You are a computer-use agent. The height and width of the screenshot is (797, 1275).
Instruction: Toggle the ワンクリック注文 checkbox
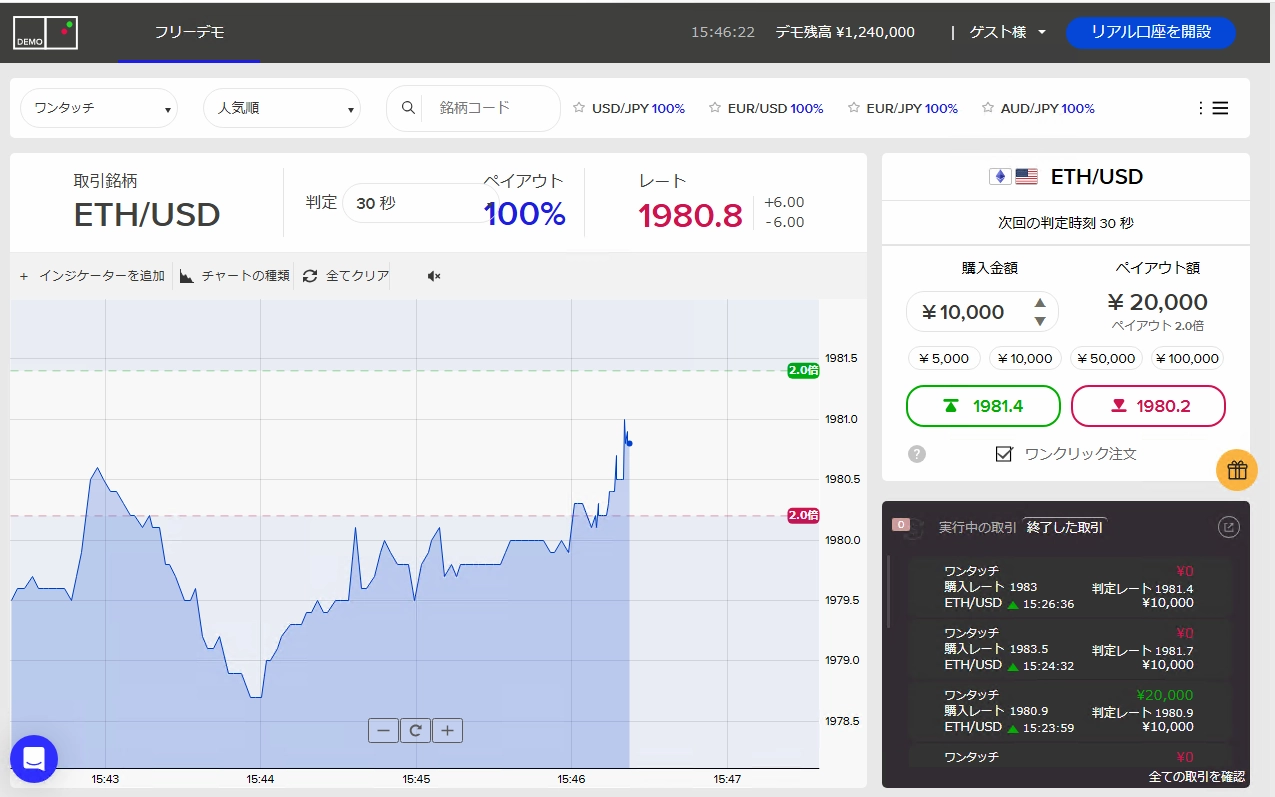click(1005, 454)
